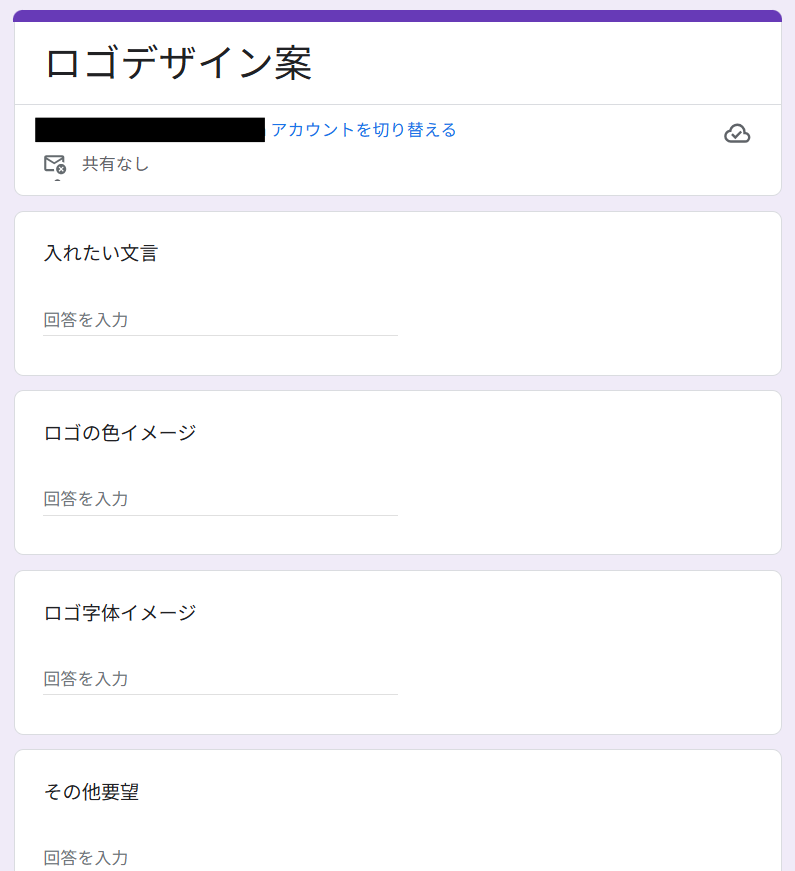Click the ロゴ字体イメージ question label
The width and height of the screenshot is (795, 871).
[x=120, y=613]
